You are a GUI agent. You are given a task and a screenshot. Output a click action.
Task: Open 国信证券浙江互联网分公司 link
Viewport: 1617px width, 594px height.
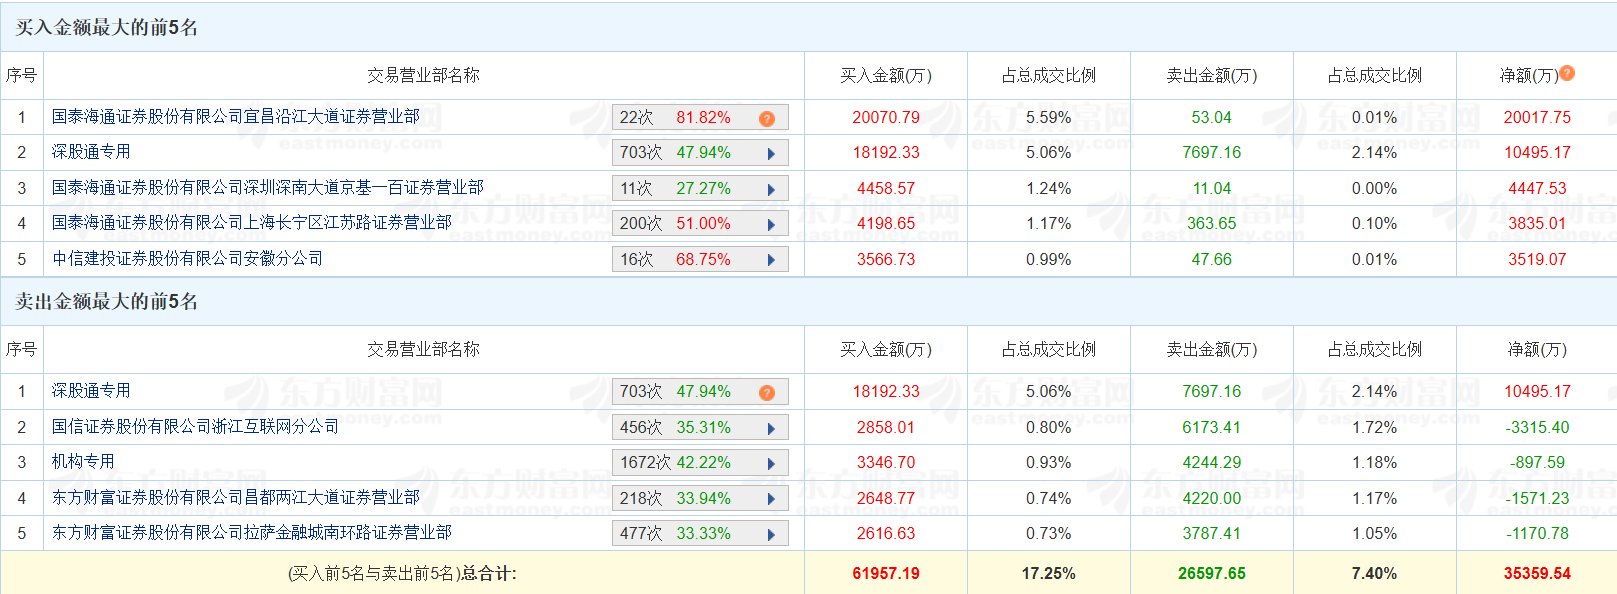pyautogui.click(x=196, y=427)
